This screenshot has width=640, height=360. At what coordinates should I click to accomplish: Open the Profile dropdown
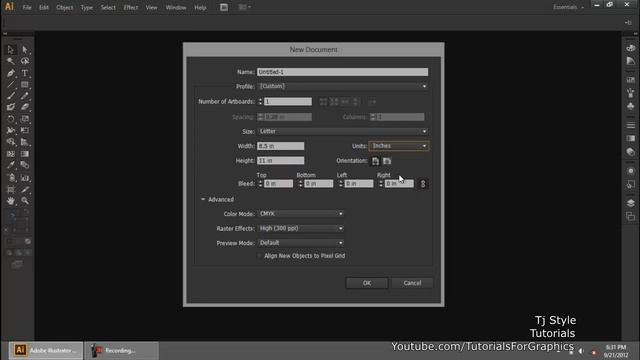point(342,87)
